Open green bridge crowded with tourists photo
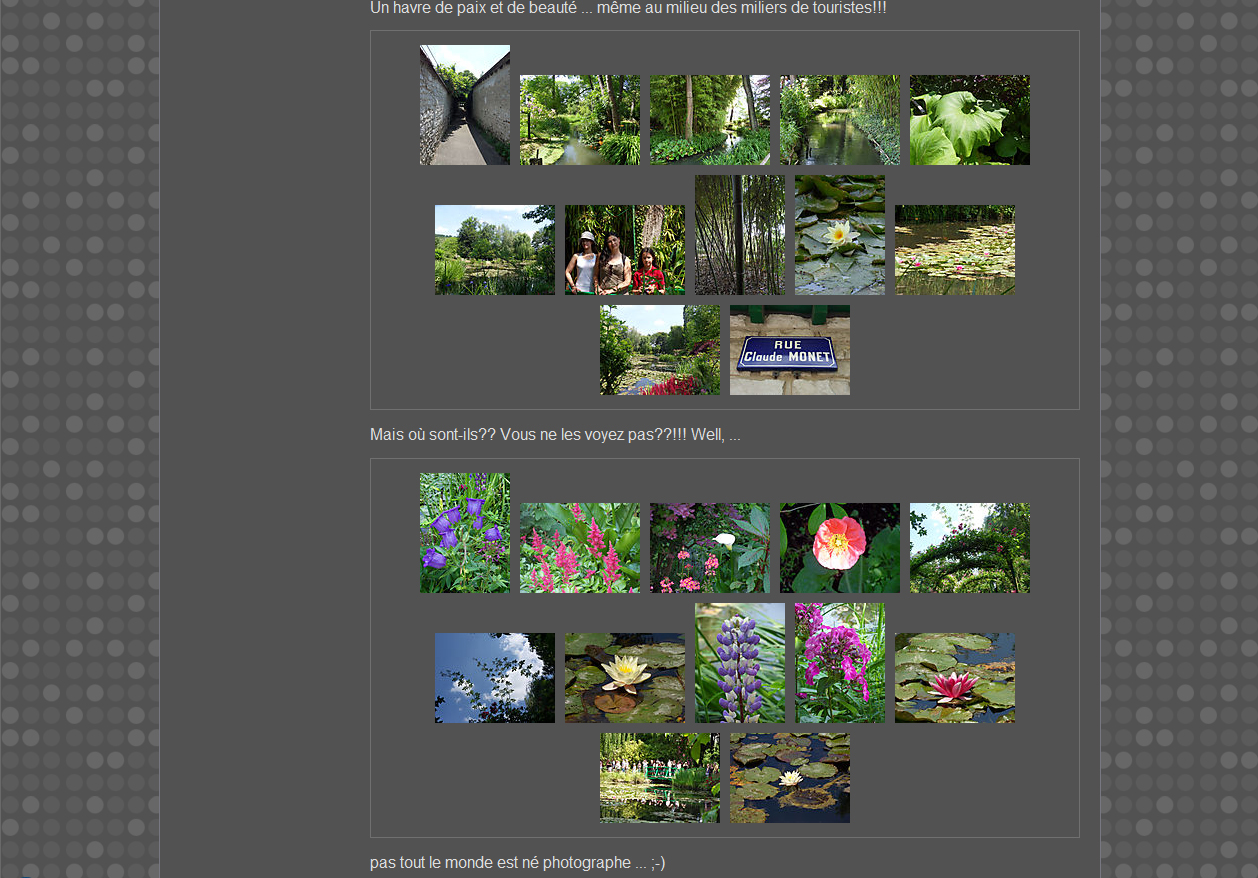The image size is (1258, 878). (x=659, y=778)
